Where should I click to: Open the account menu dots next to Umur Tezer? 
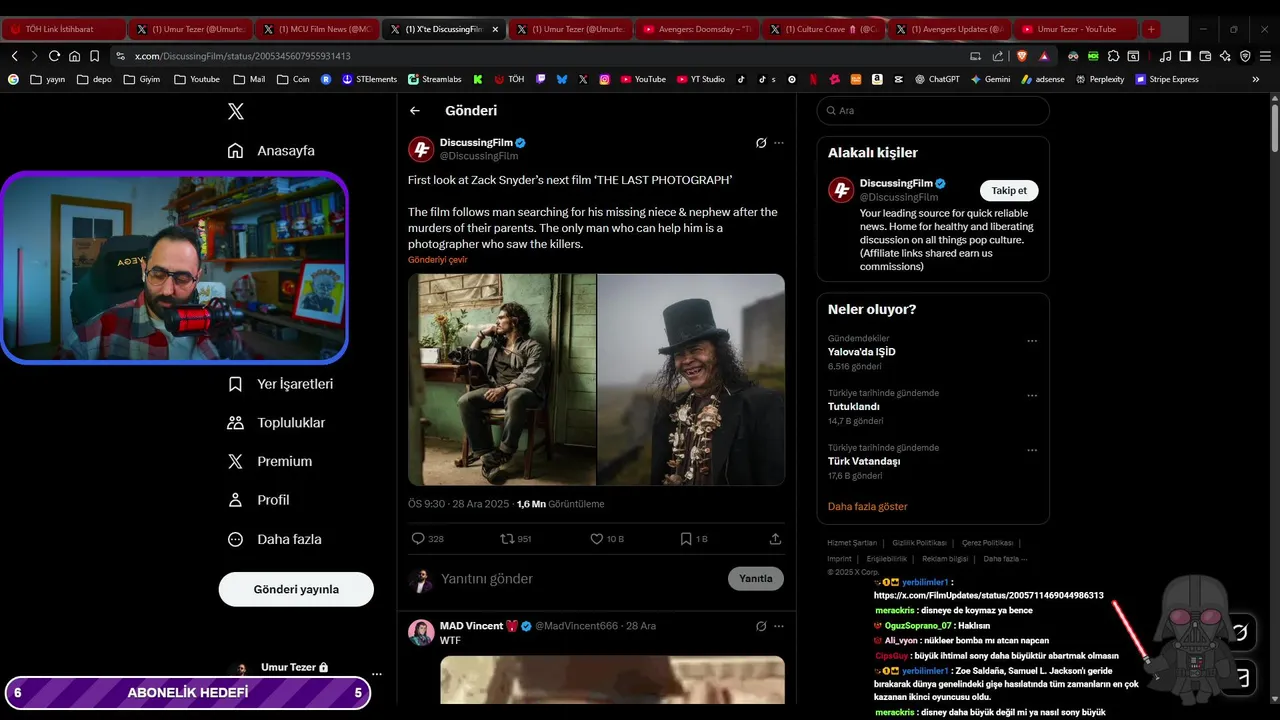pyautogui.click(x=376, y=675)
